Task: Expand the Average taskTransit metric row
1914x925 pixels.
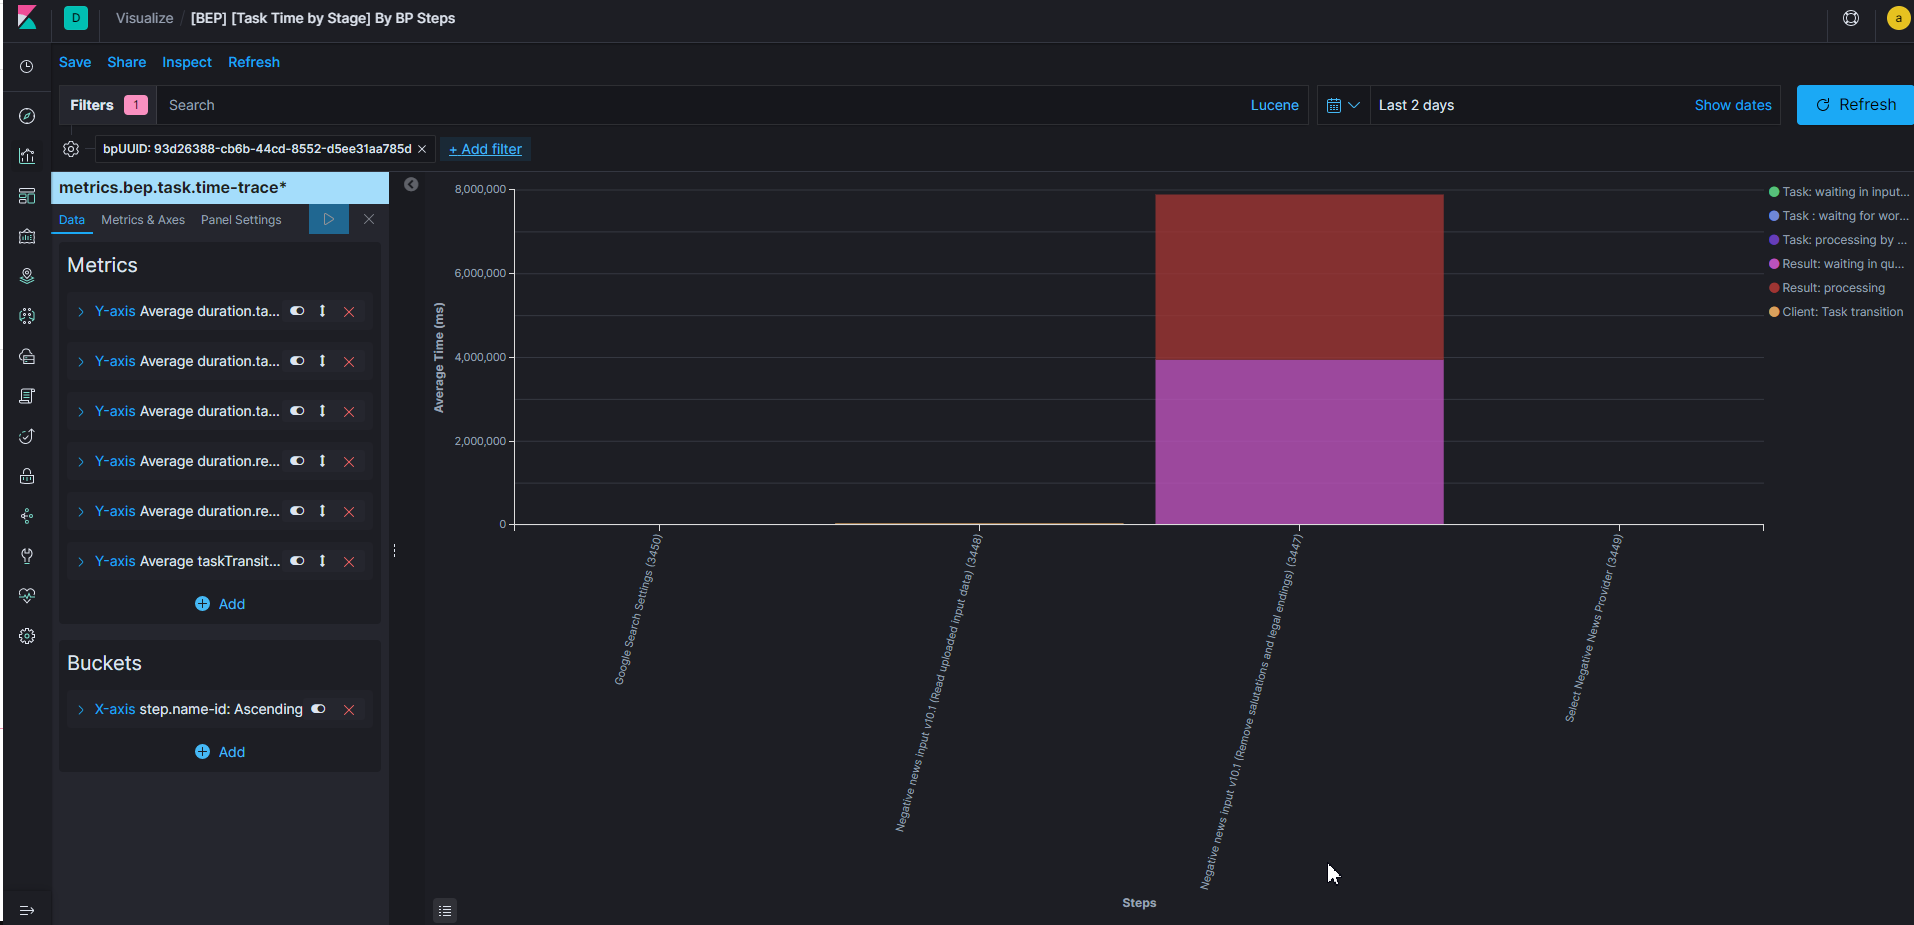Action: coord(81,562)
